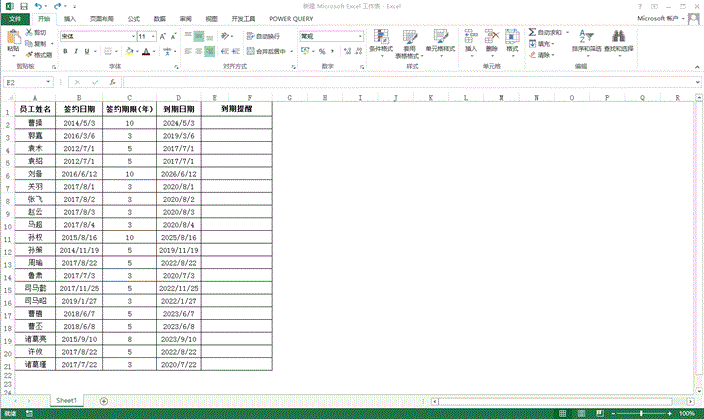Click the Merge and Center (合并后居中) button

[266, 50]
